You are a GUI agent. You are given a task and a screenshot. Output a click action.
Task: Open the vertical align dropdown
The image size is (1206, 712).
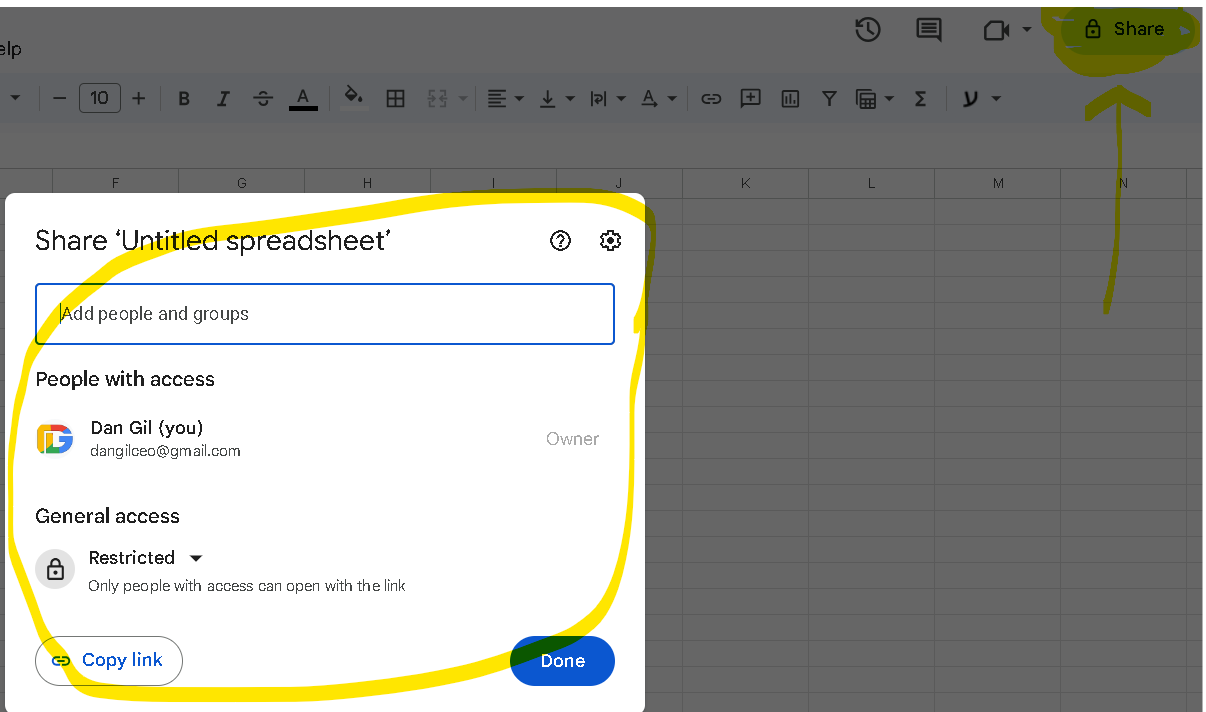pyautogui.click(x=556, y=98)
